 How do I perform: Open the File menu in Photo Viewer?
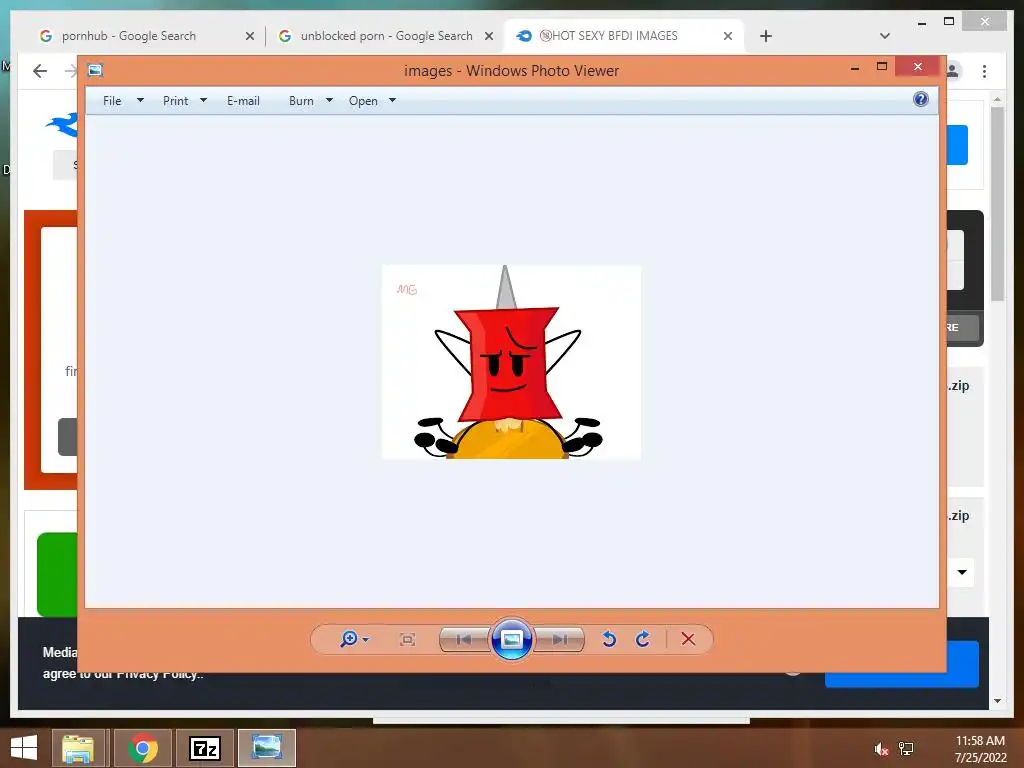click(112, 101)
